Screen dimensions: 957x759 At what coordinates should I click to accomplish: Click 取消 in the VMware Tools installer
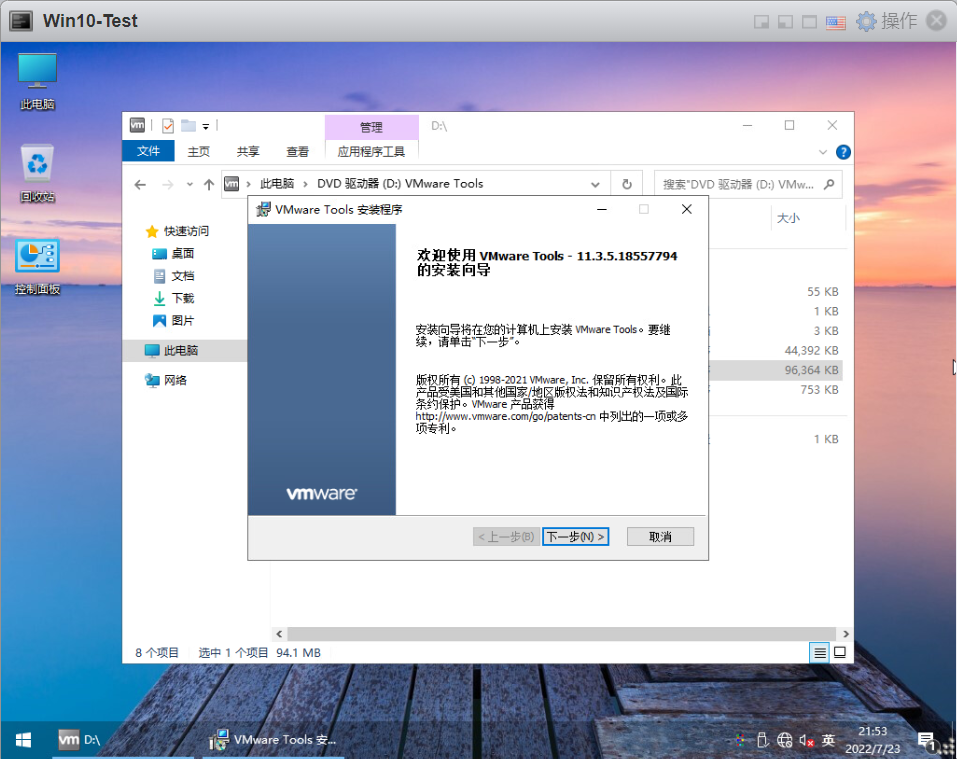click(x=660, y=536)
